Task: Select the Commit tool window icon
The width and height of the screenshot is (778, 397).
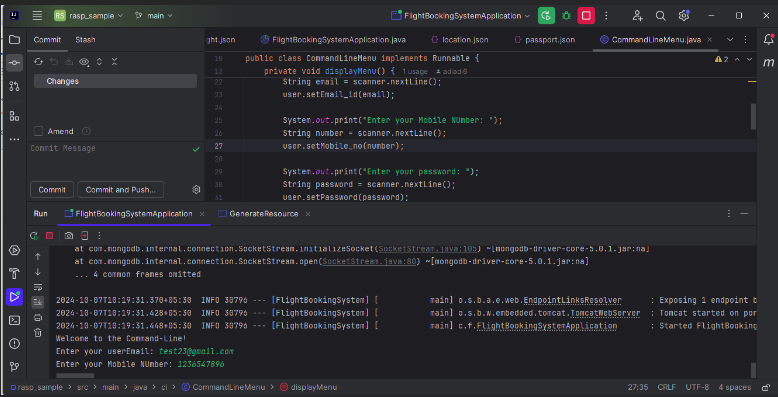Action: [14, 63]
